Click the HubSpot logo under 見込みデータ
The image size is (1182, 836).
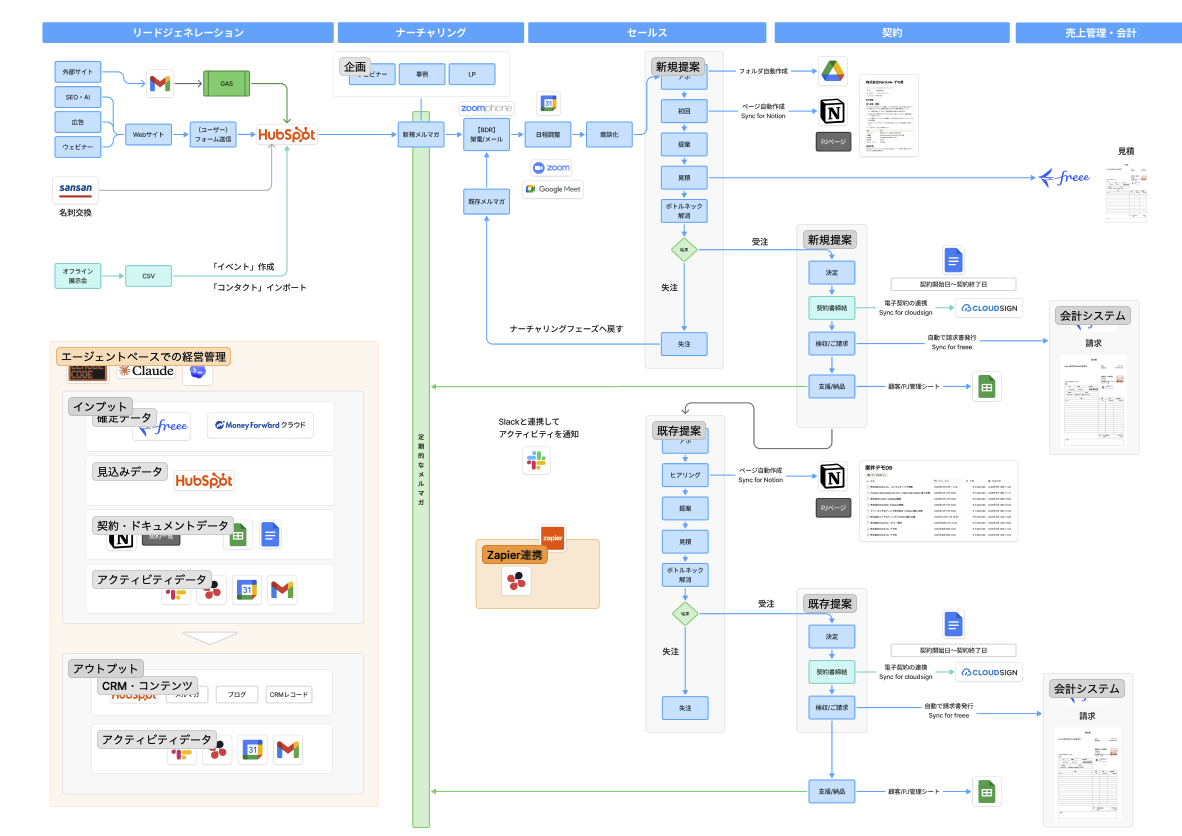coord(204,480)
